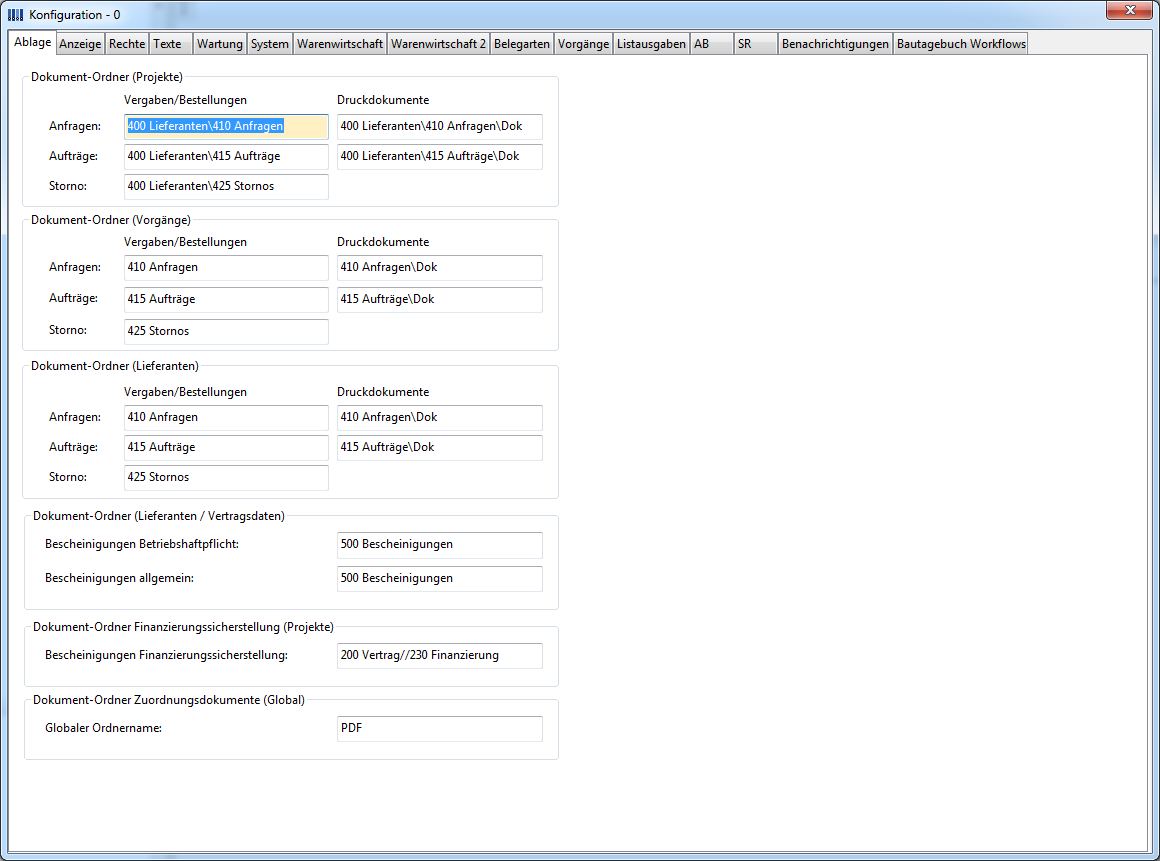Click Vorgänge Anfragen Vergaben field '410 Anfragen'
Viewport: 1160px width, 861px height.
tap(226, 268)
